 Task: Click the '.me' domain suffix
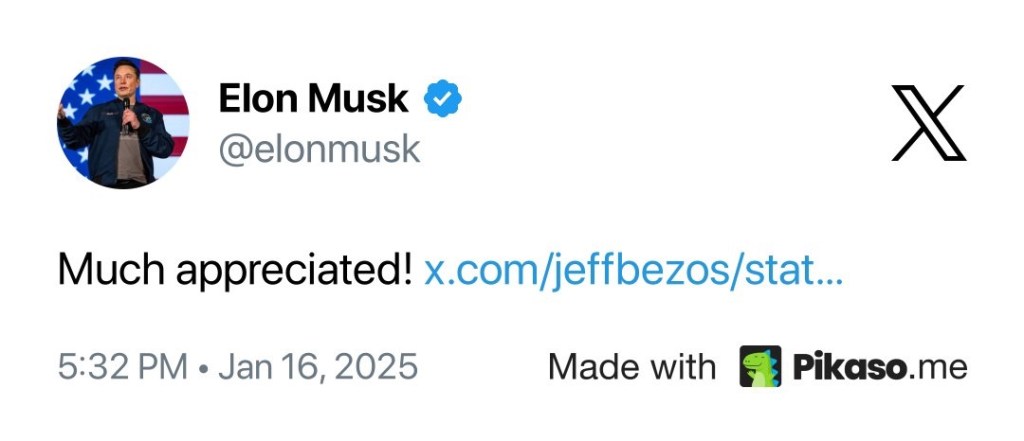[x=938, y=367]
